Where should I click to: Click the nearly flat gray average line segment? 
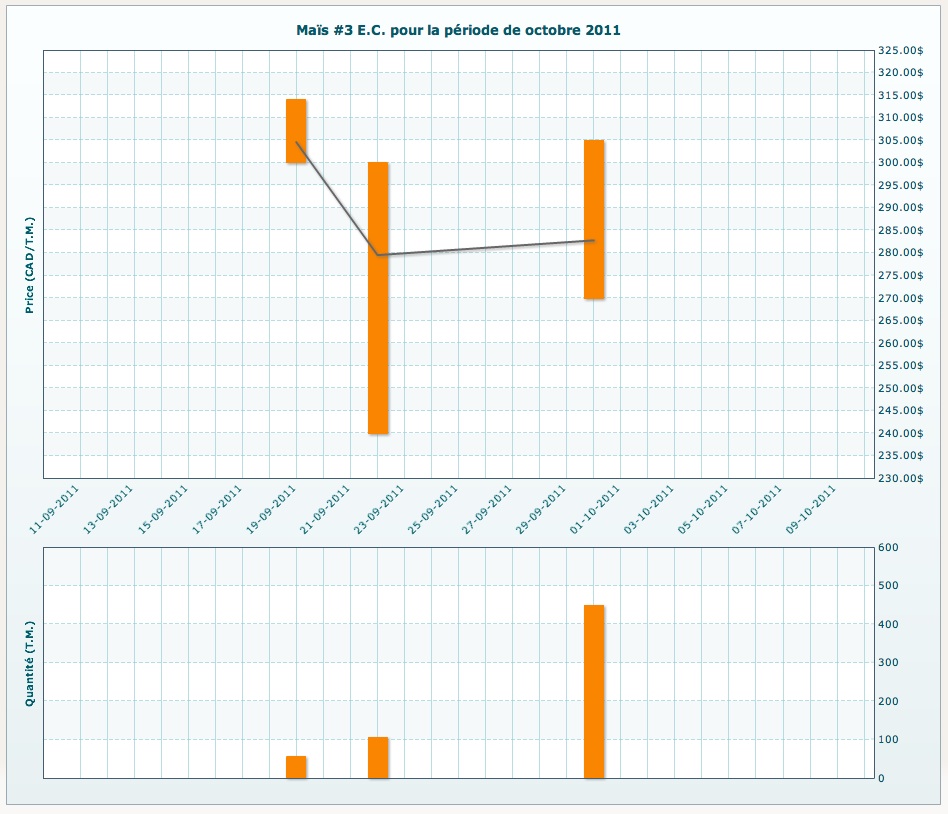(486, 248)
